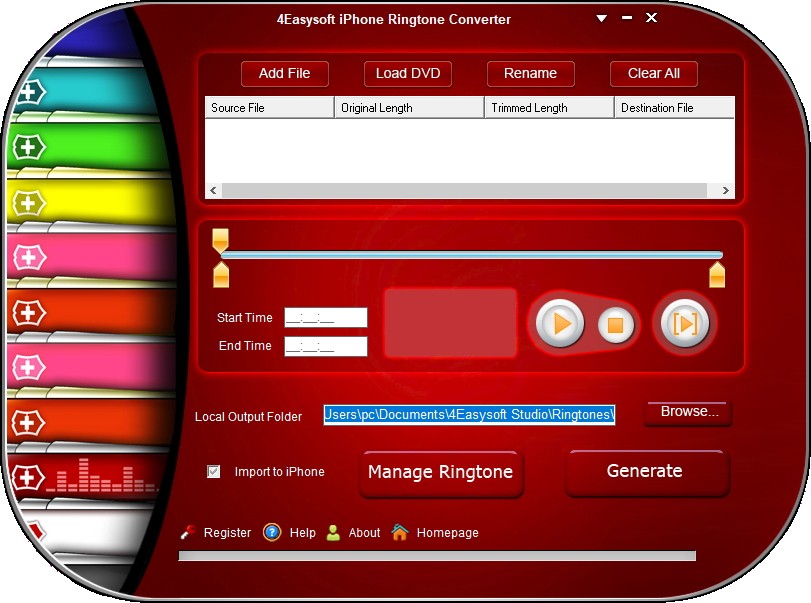Click the plus icon on the green folder

29,147
